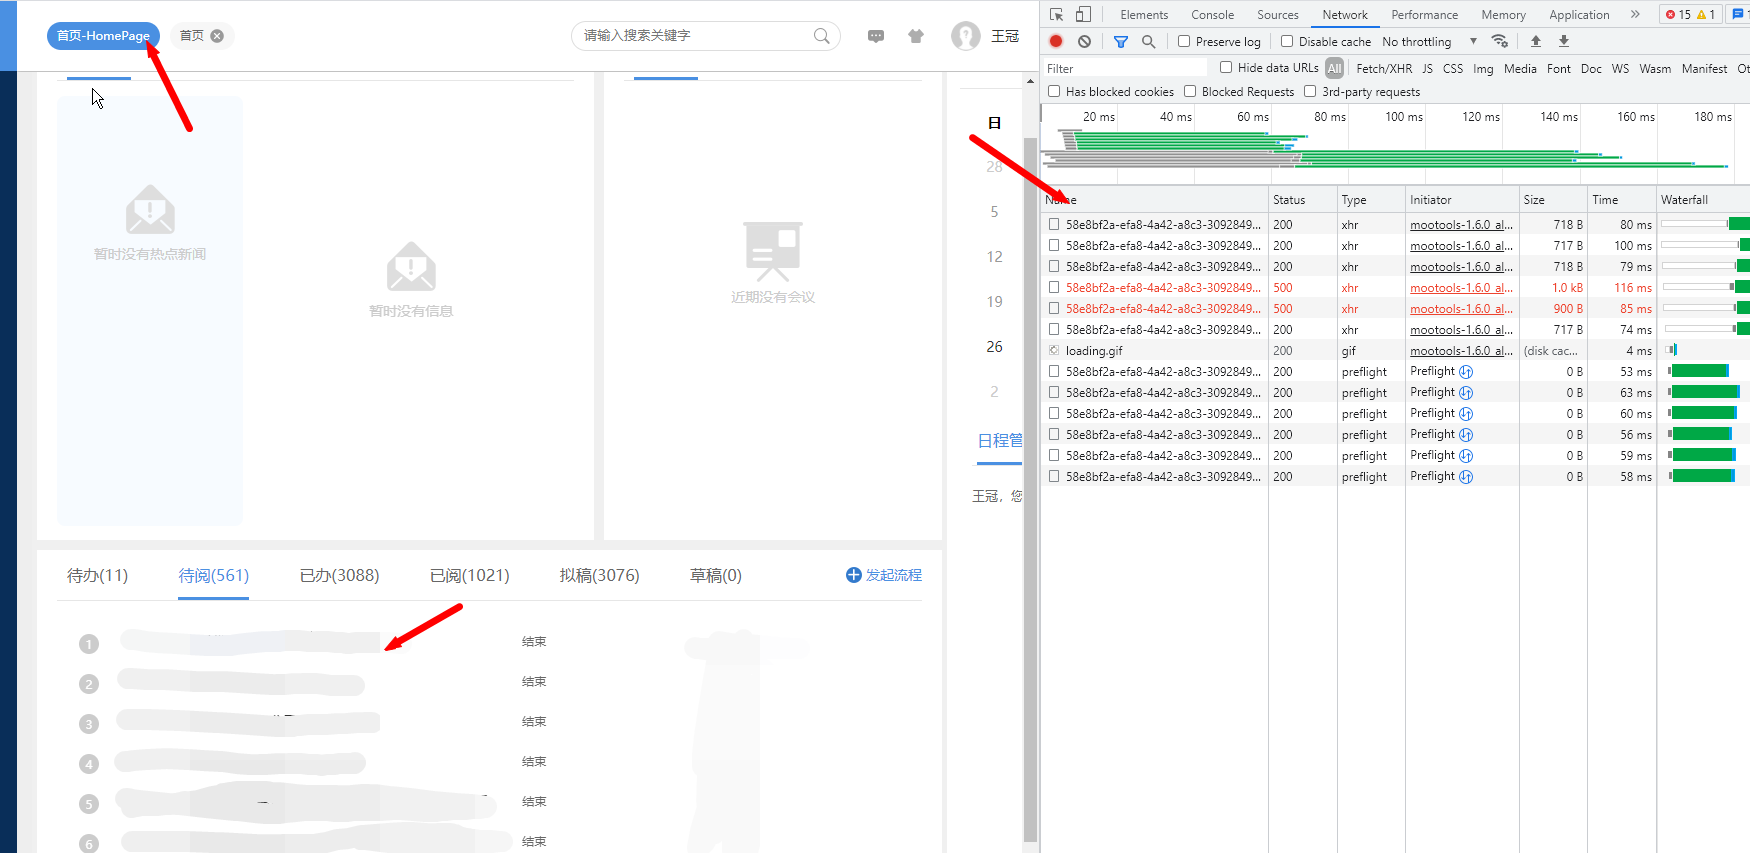Click the 发起流程 link

pos(894,575)
